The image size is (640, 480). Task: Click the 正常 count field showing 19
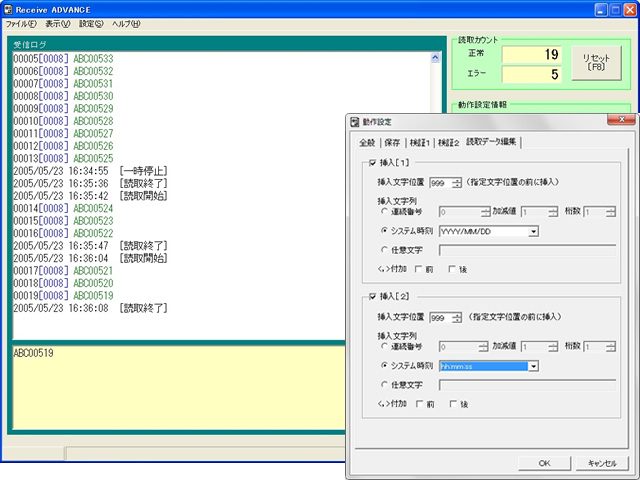click(x=531, y=54)
